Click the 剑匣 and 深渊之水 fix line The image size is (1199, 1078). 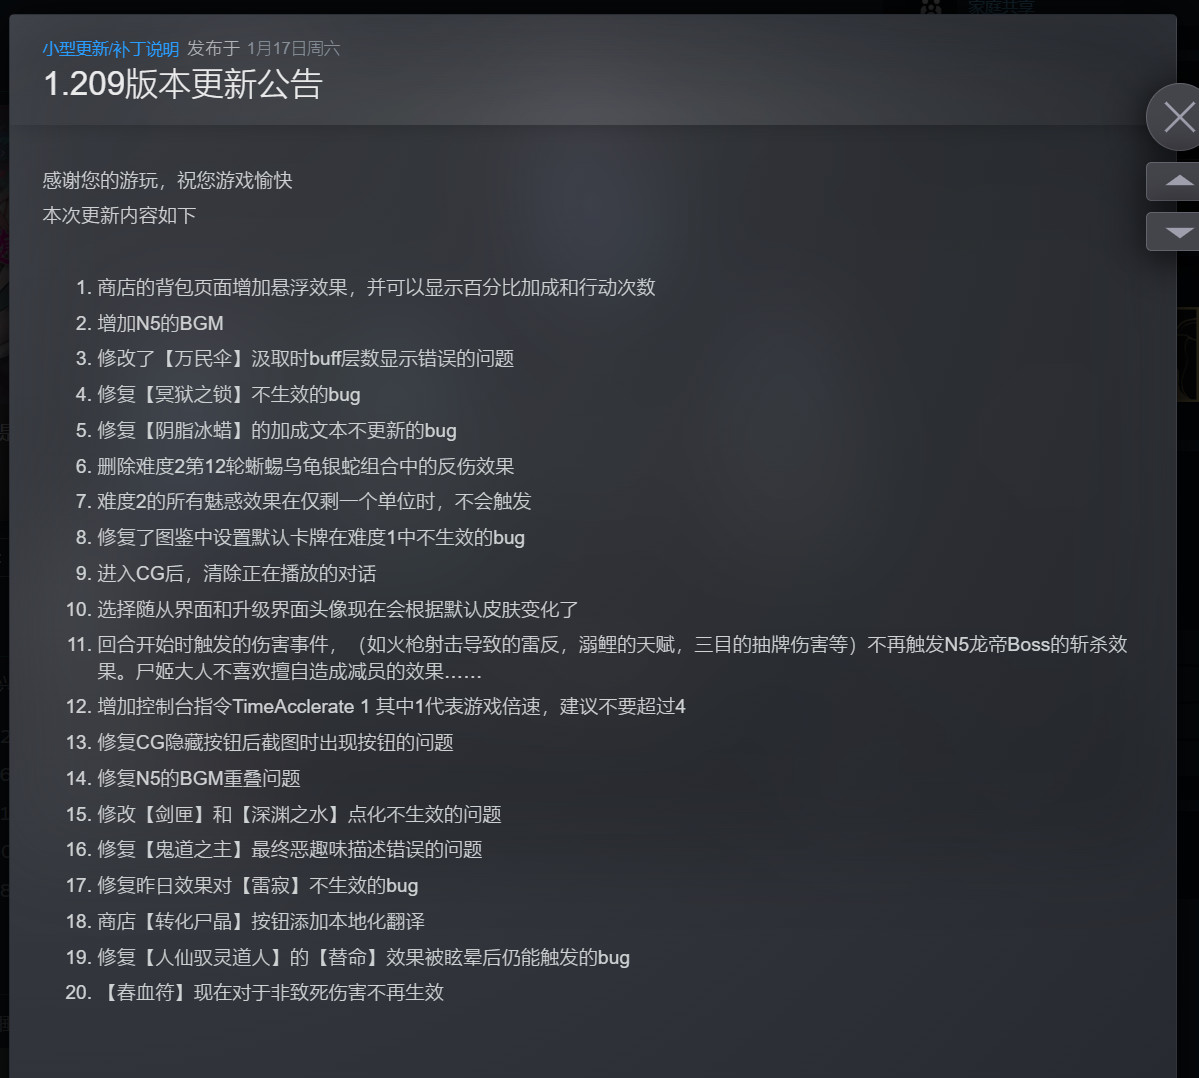(298, 813)
